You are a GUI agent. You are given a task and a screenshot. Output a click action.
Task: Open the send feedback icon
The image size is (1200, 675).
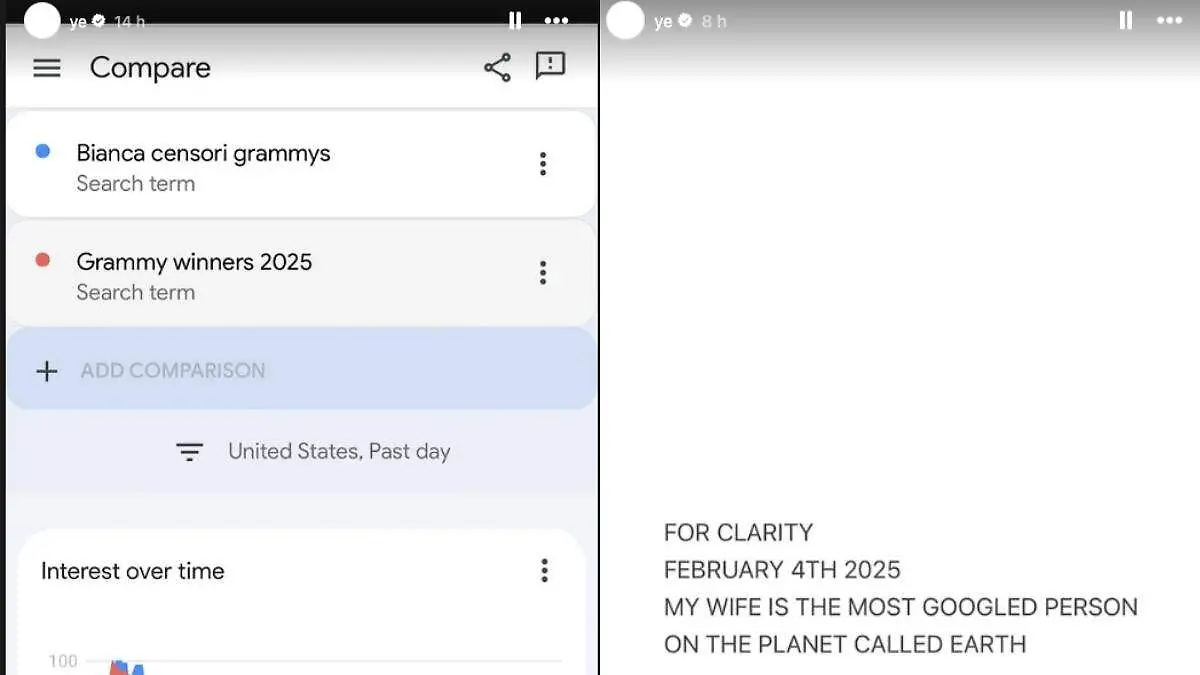[550, 66]
